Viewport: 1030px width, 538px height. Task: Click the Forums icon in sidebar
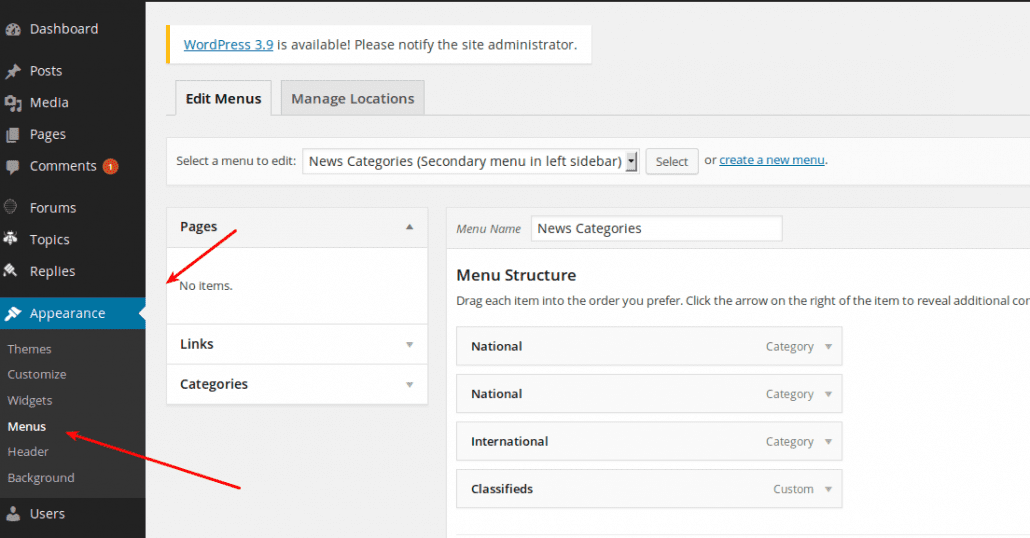(11, 208)
